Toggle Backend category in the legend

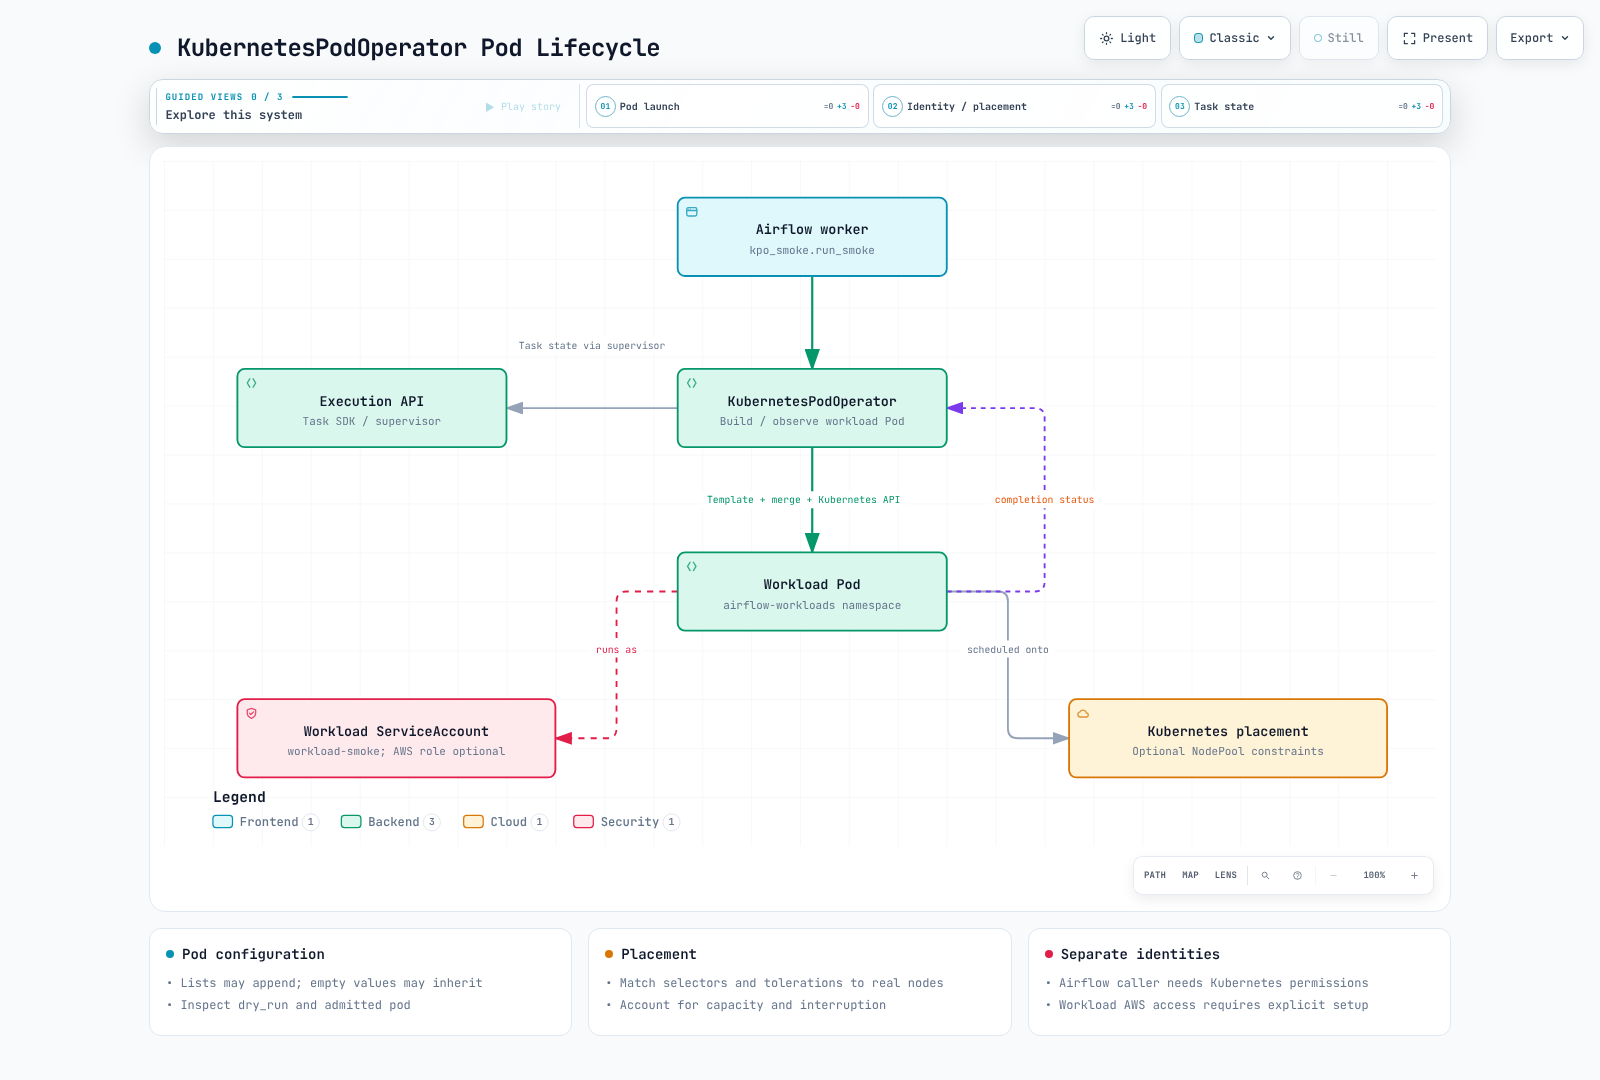[x=390, y=822]
